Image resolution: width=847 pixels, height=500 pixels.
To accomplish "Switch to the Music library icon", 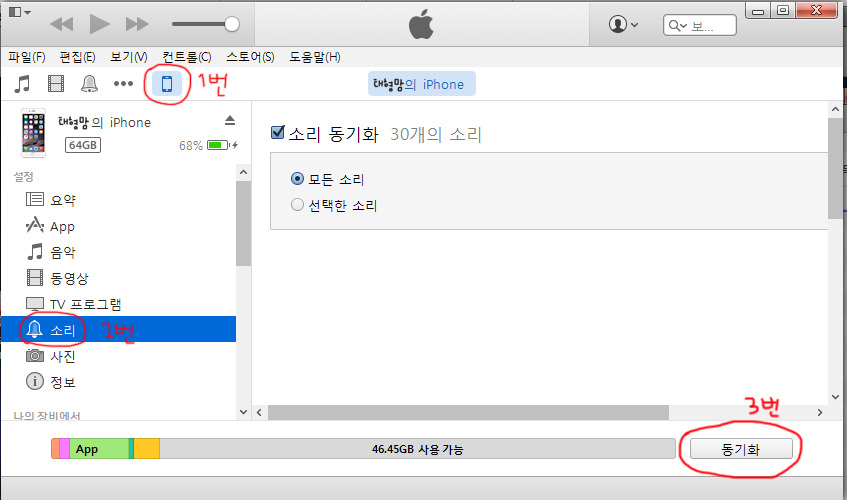I will (22, 84).
